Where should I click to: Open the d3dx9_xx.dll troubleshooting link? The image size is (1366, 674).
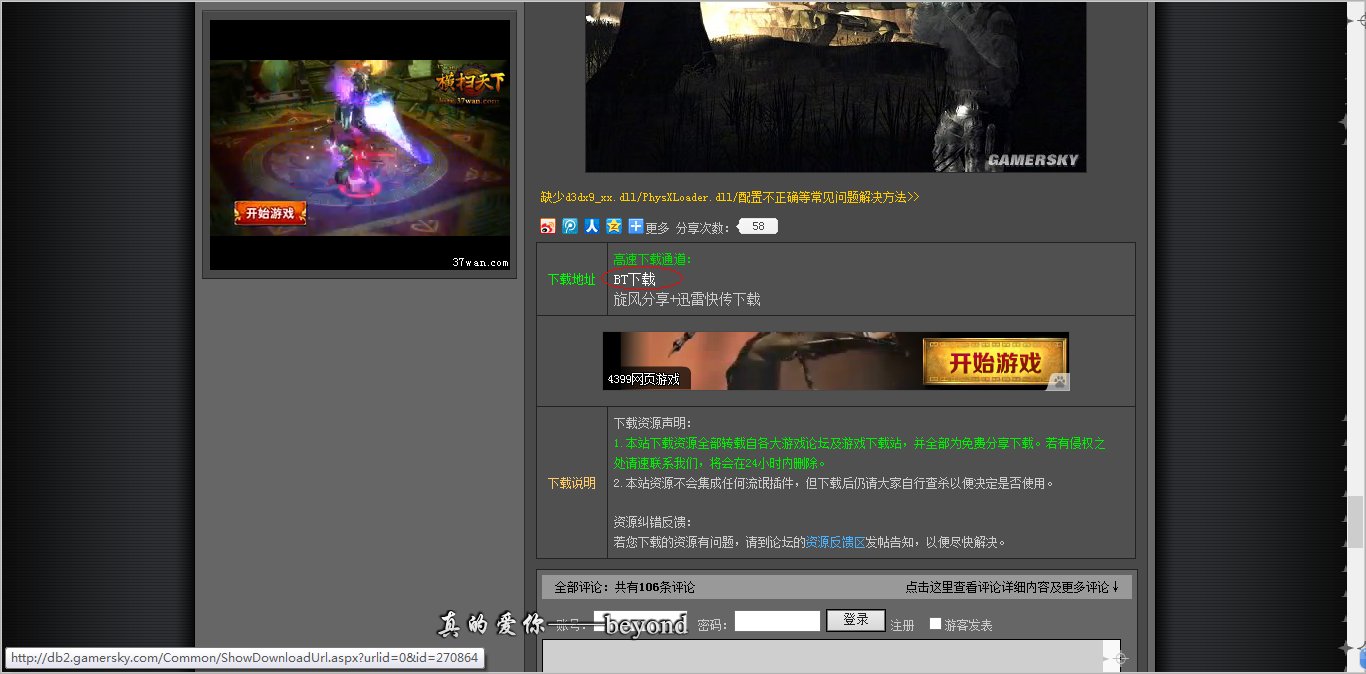pos(729,198)
